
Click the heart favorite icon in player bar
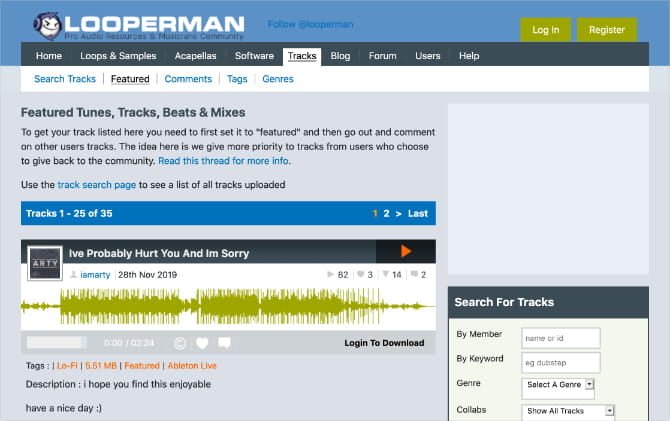(202, 343)
